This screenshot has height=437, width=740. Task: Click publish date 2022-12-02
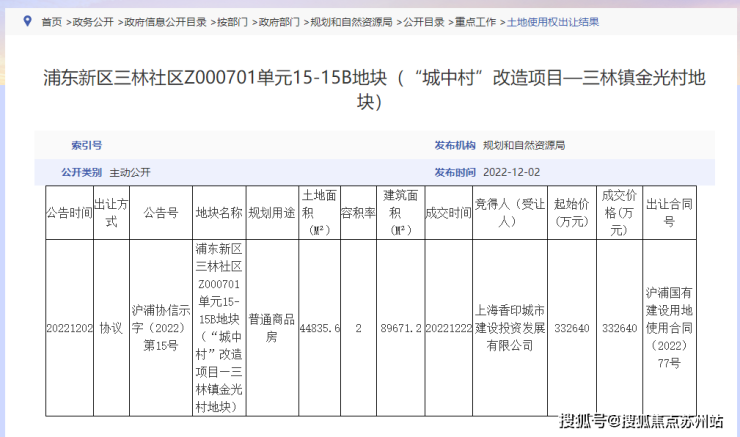512,172
